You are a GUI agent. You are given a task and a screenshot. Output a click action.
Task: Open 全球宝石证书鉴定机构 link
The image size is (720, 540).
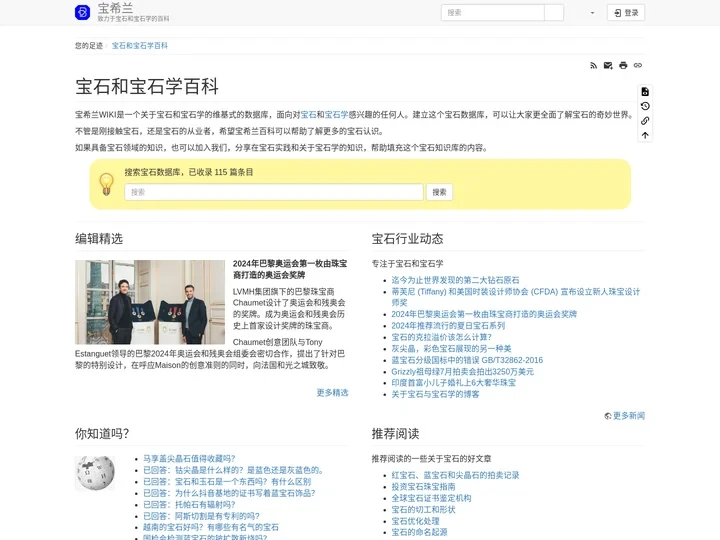click(x=431, y=498)
